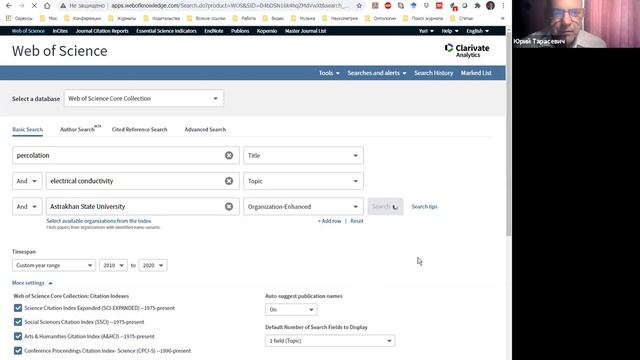Uncheck Conference Proceedings Citation Index checkbox

[x=18, y=351]
